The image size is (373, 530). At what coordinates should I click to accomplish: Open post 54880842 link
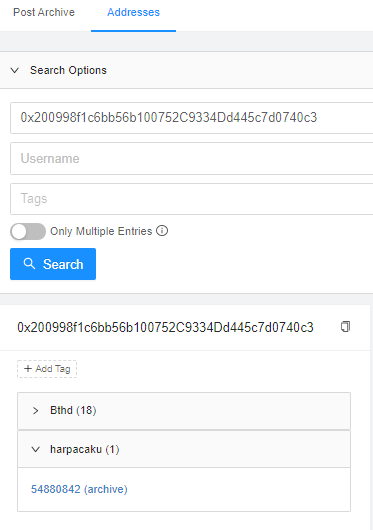tap(56, 489)
